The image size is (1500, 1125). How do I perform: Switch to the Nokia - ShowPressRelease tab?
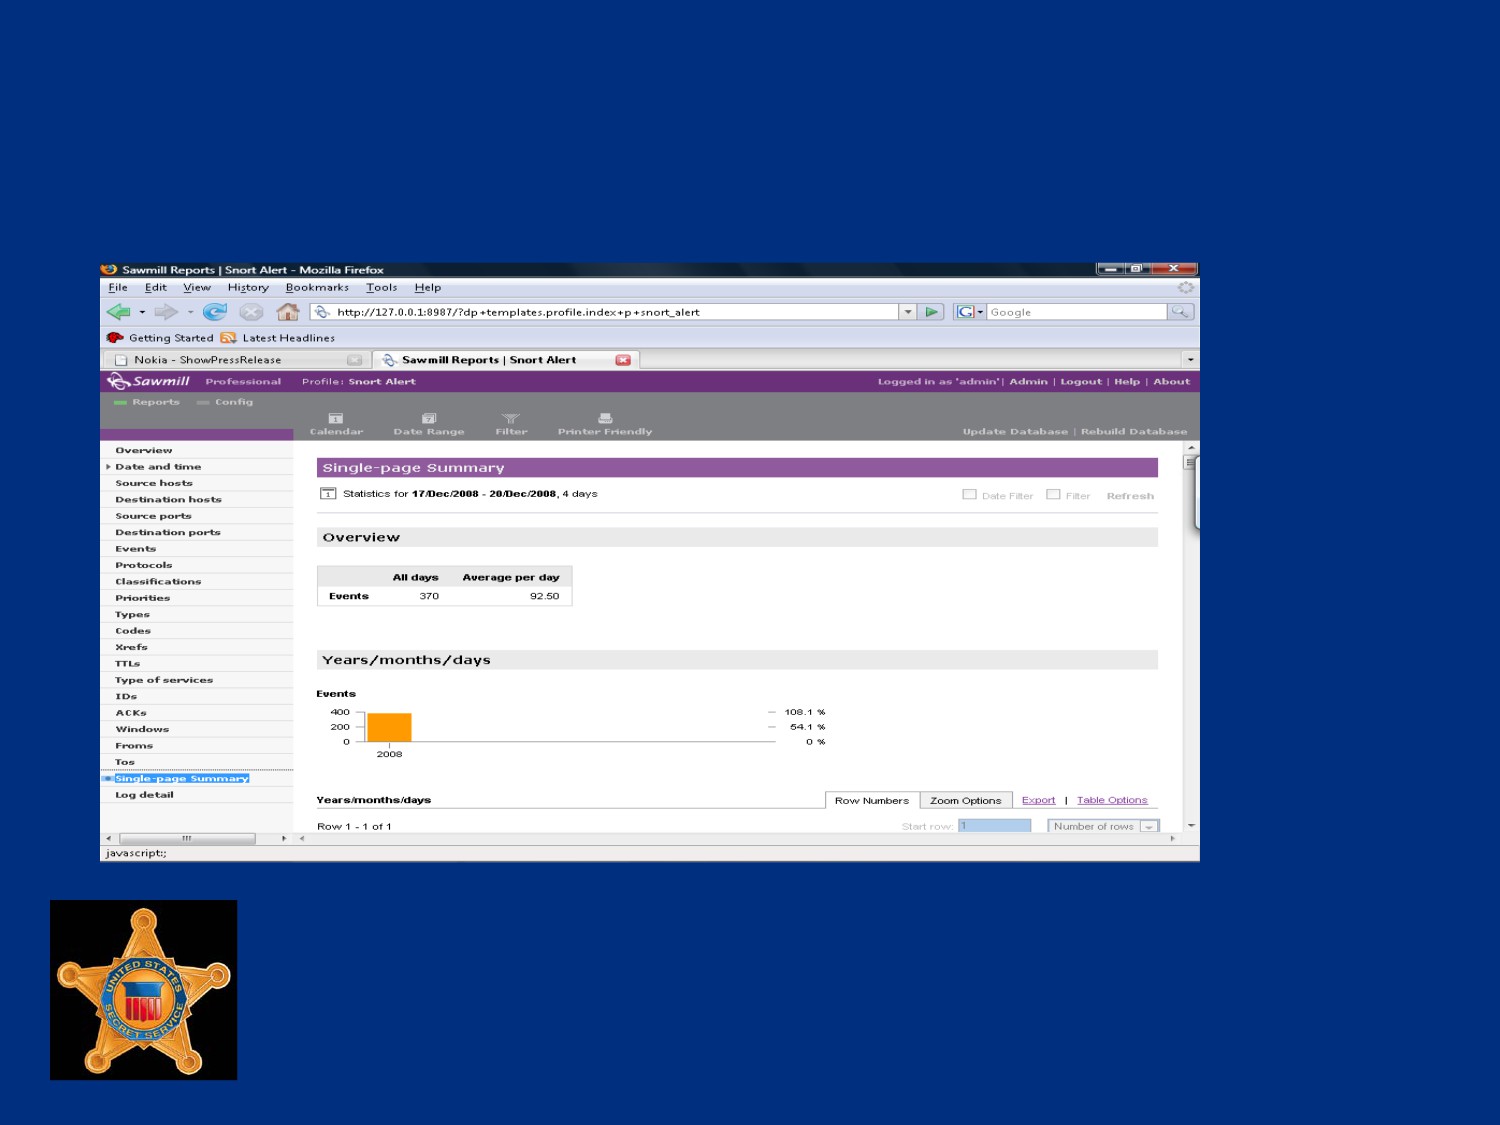tap(237, 360)
